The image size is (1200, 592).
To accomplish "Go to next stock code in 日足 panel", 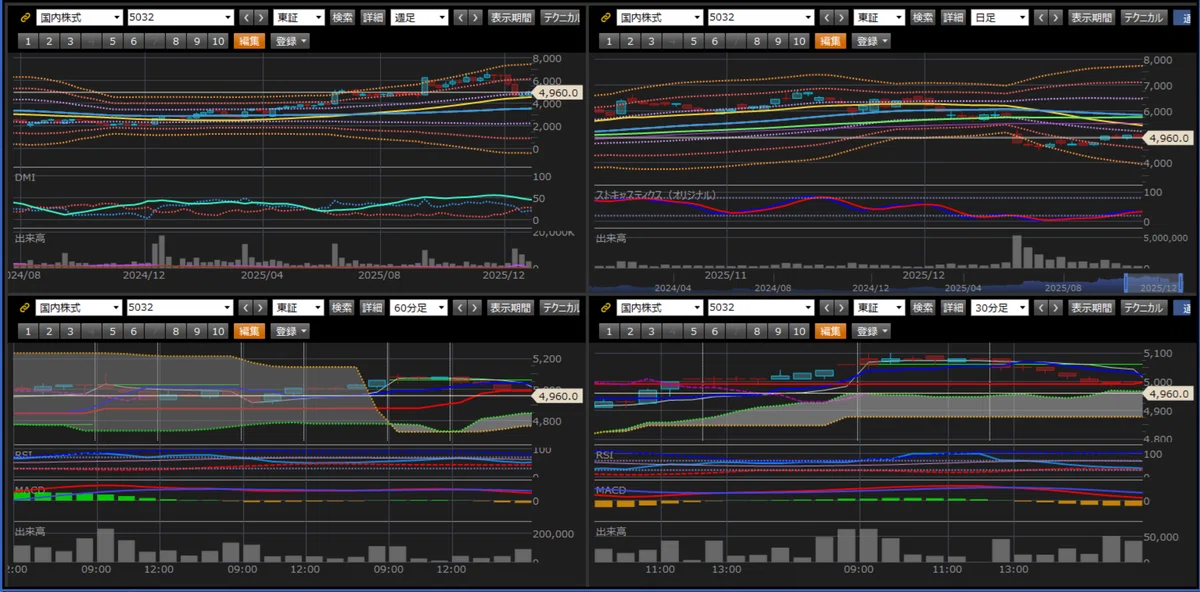I will [x=841, y=18].
